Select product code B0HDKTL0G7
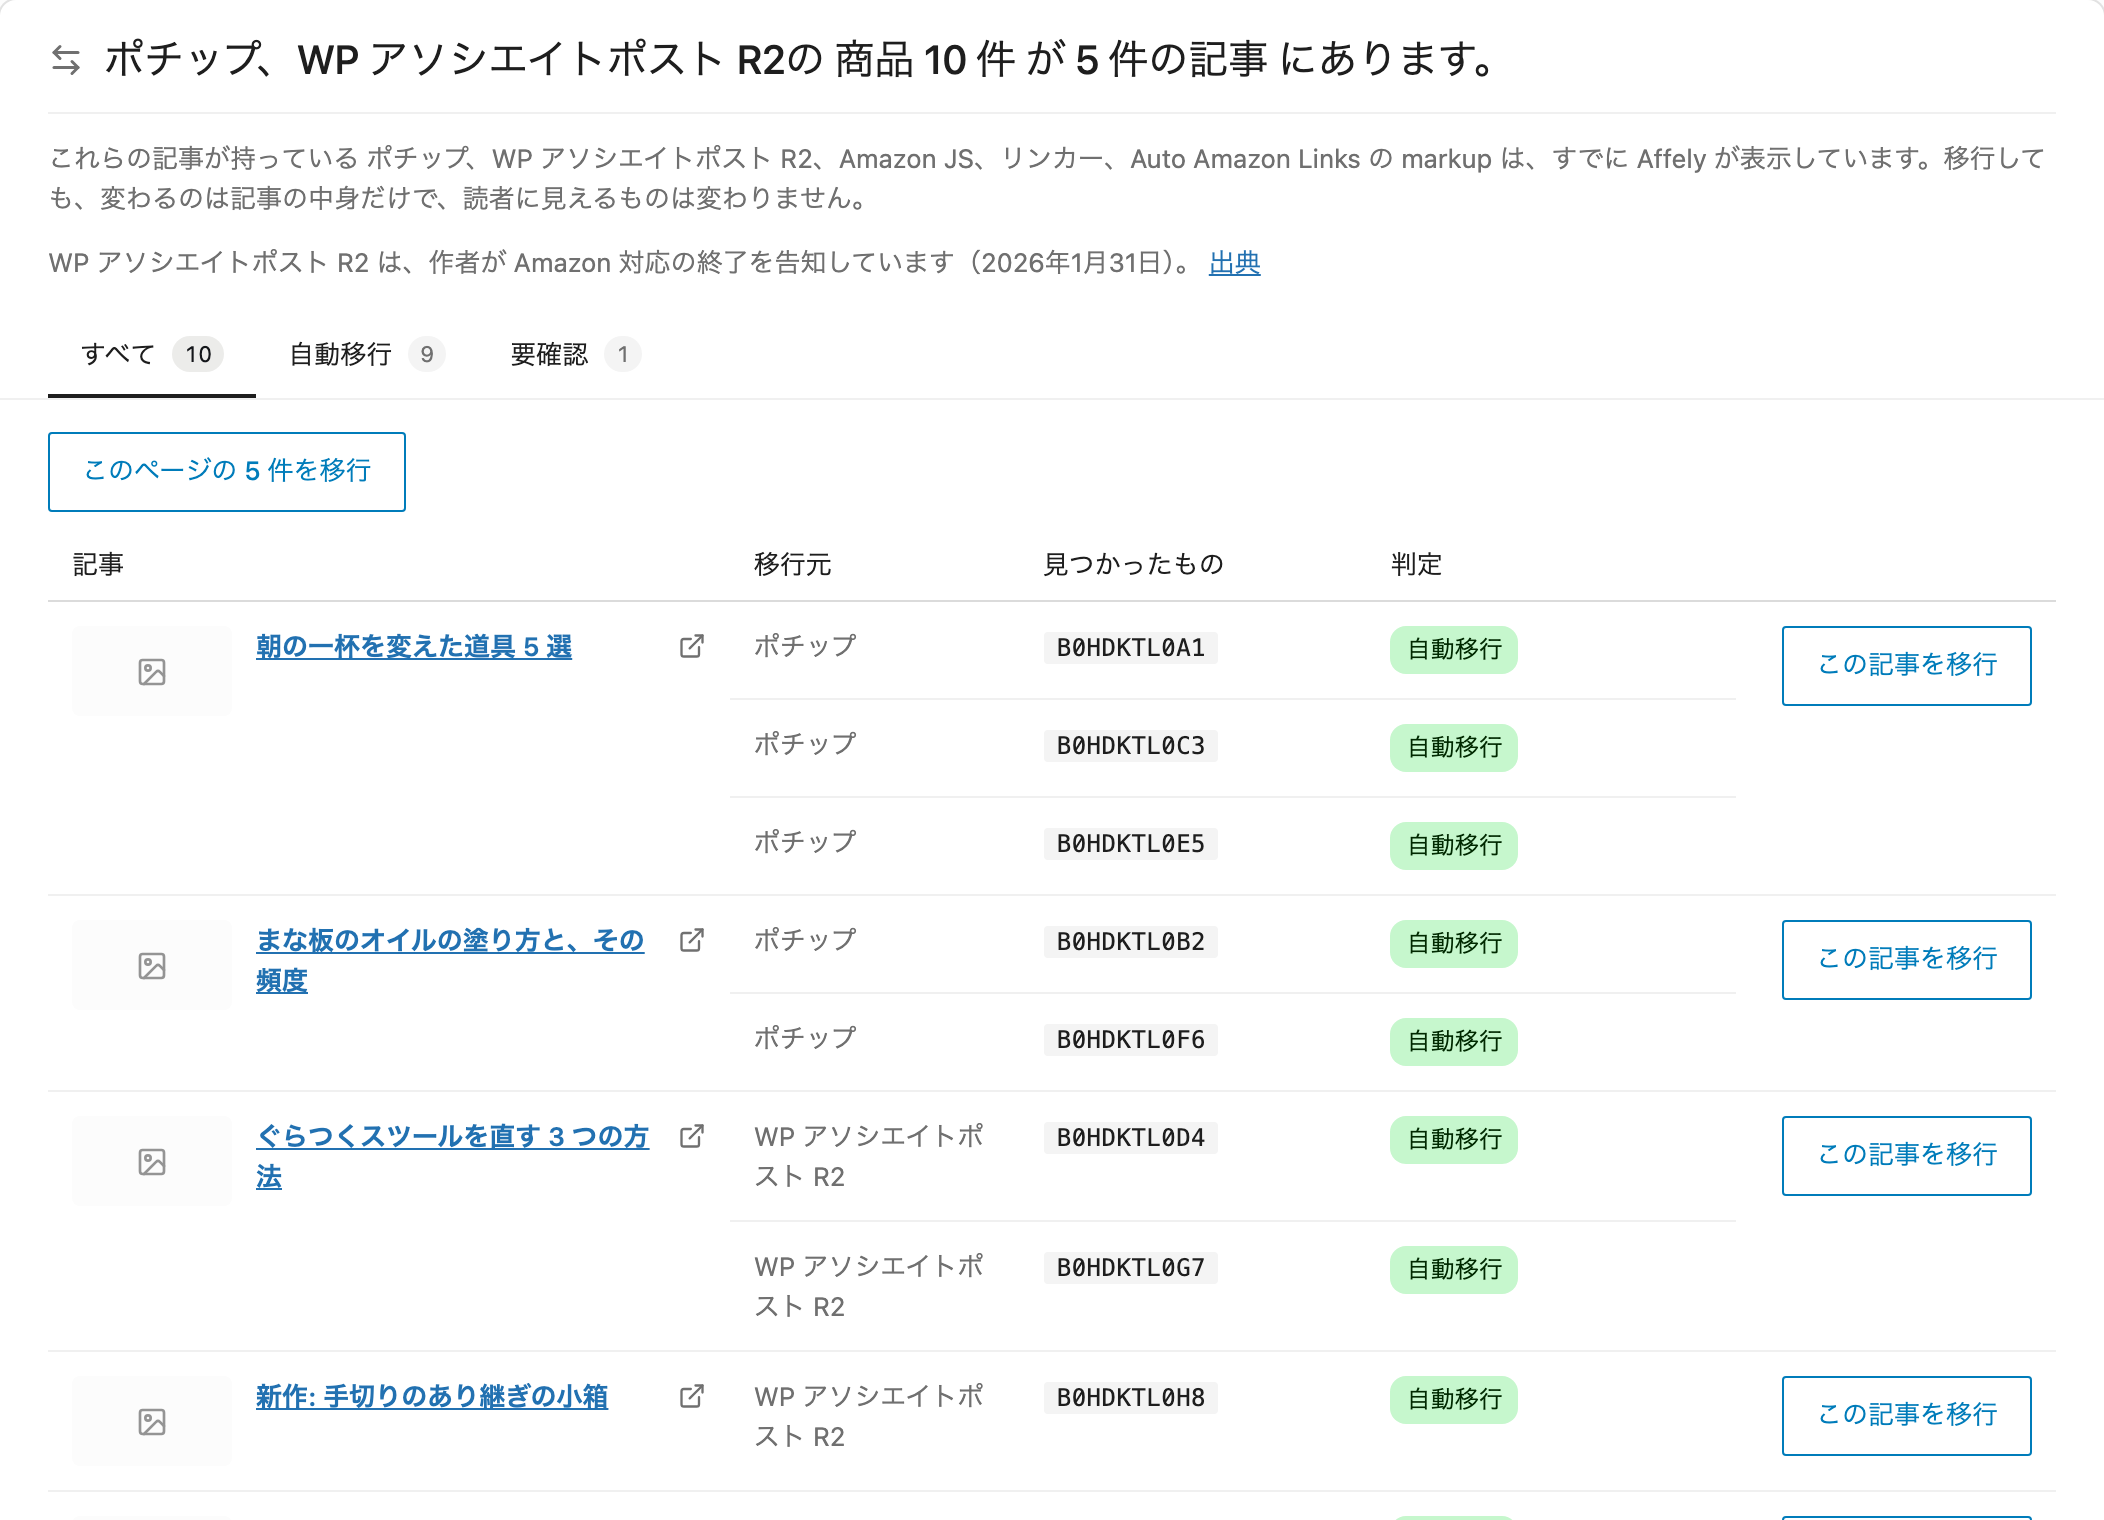The image size is (2104, 1520). [x=1130, y=1268]
